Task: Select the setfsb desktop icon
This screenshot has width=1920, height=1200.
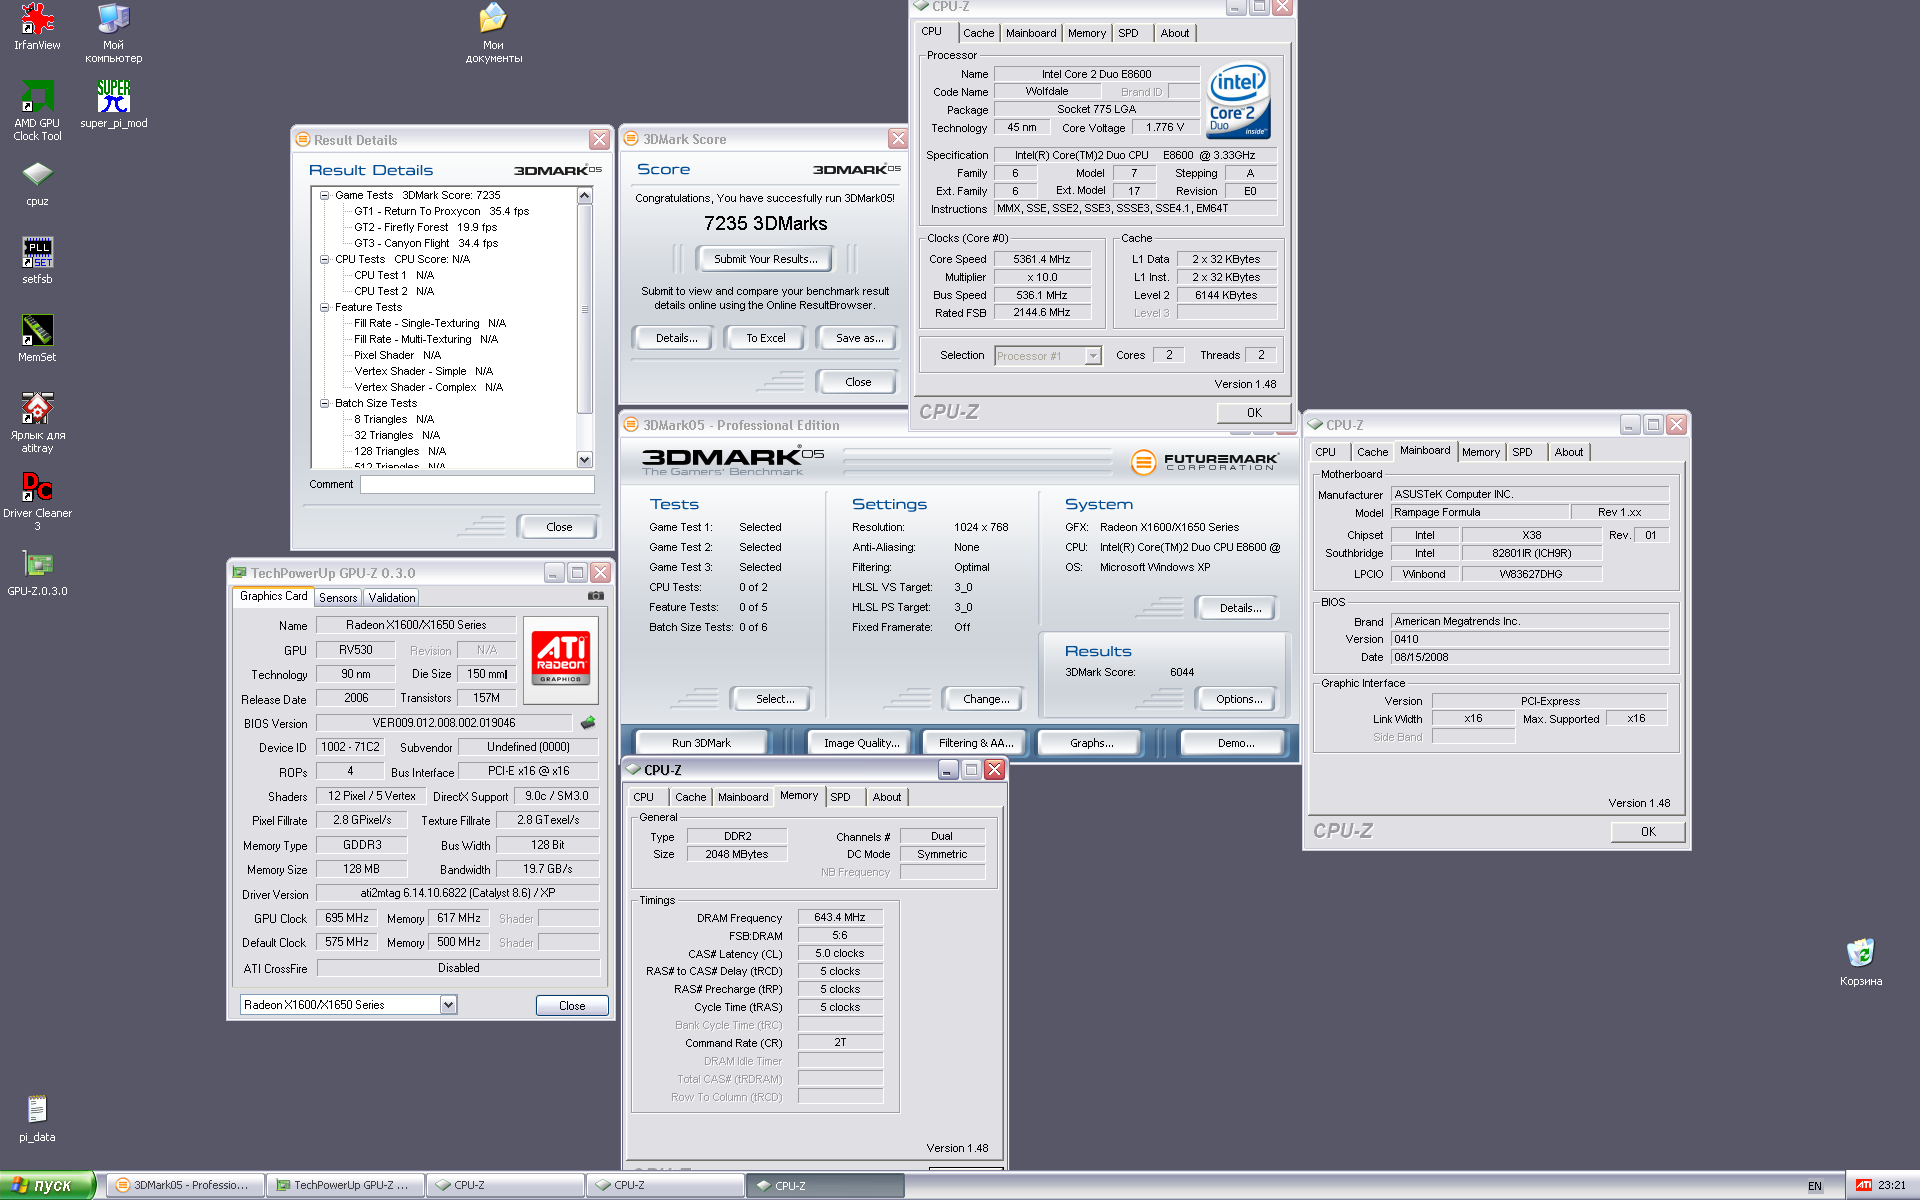Action: [x=37, y=260]
